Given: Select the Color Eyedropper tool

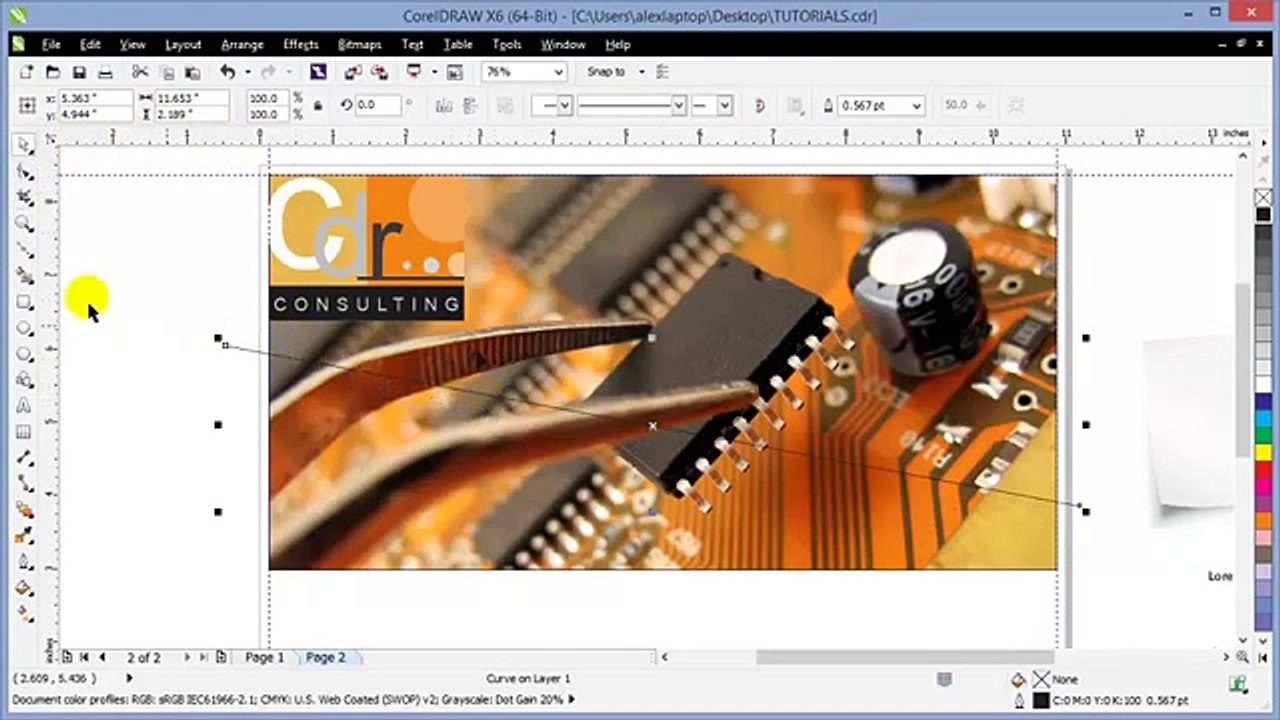Looking at the screenshot, I should pos(24,536).
